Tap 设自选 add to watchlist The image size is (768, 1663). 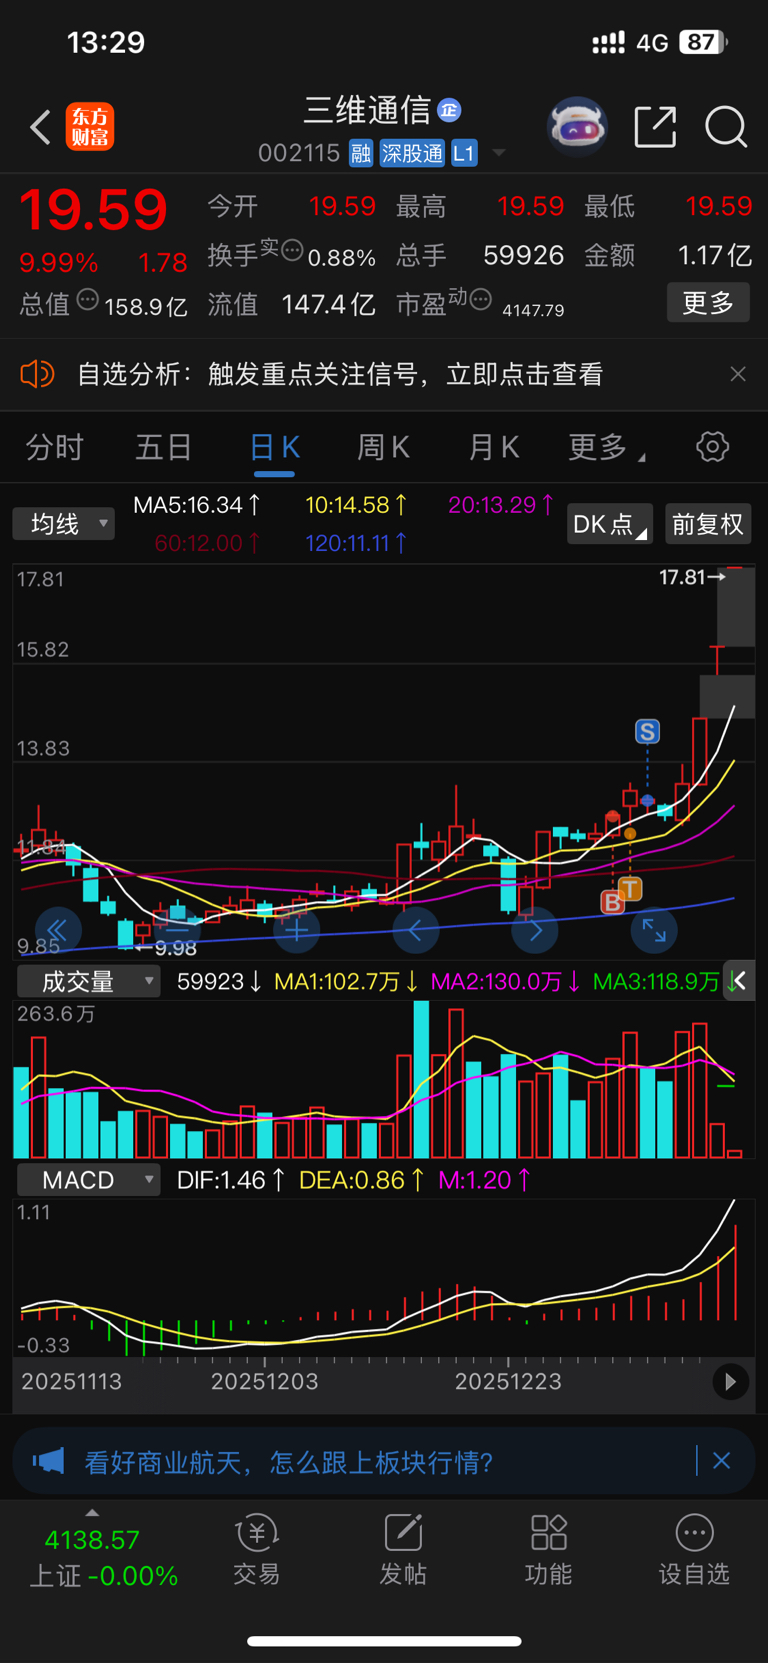[694, 1549]
